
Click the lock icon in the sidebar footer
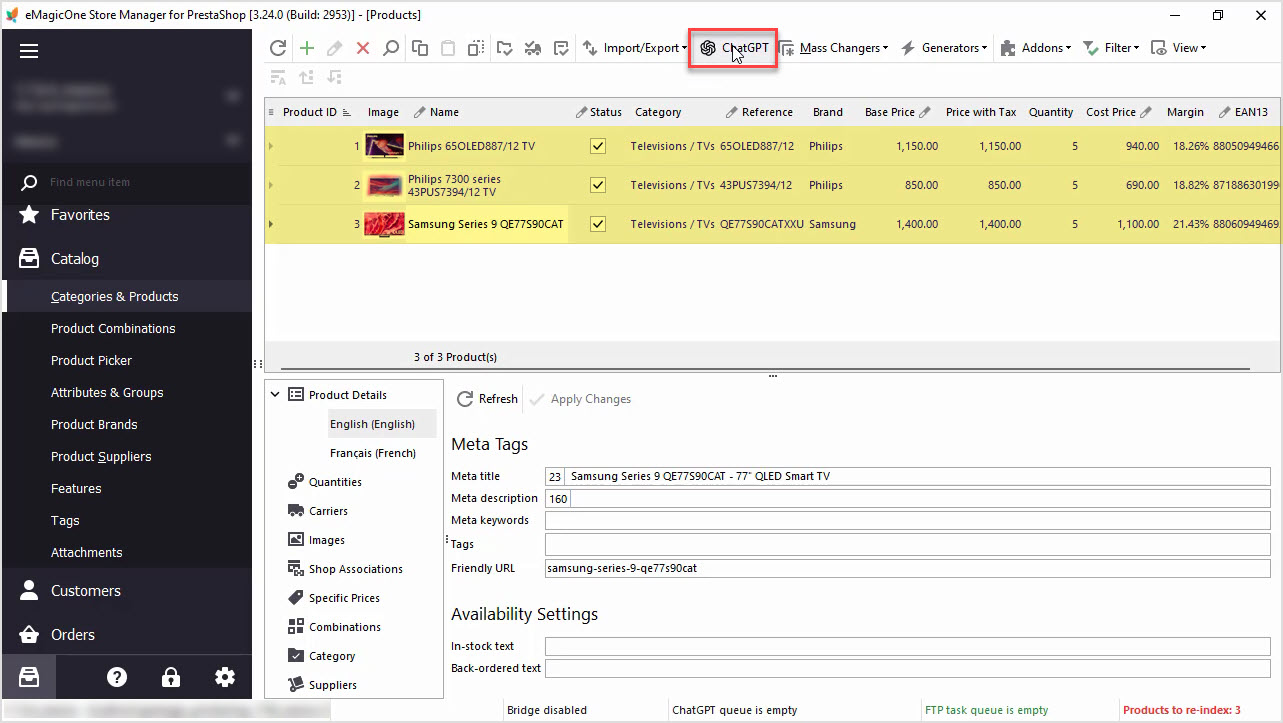coord(171,677)
